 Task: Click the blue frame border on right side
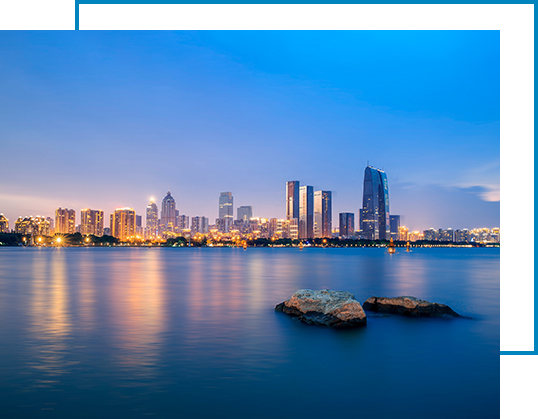(536, 177)
